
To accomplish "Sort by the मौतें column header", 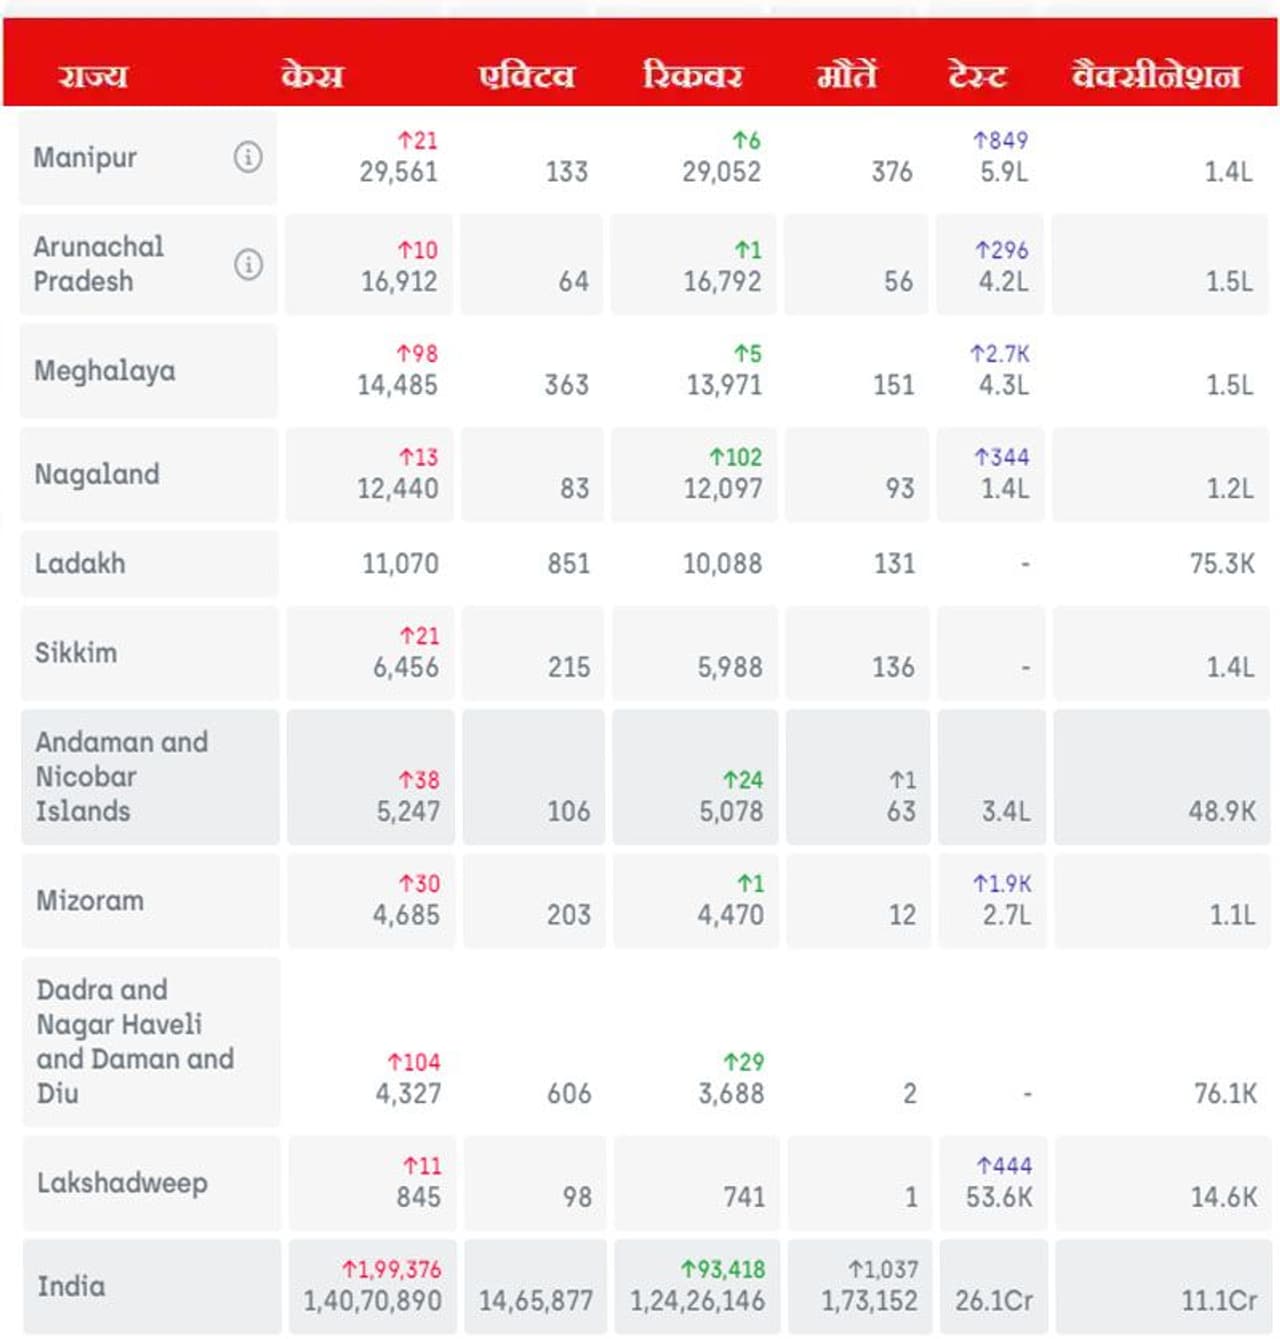I will click(847, 75).
